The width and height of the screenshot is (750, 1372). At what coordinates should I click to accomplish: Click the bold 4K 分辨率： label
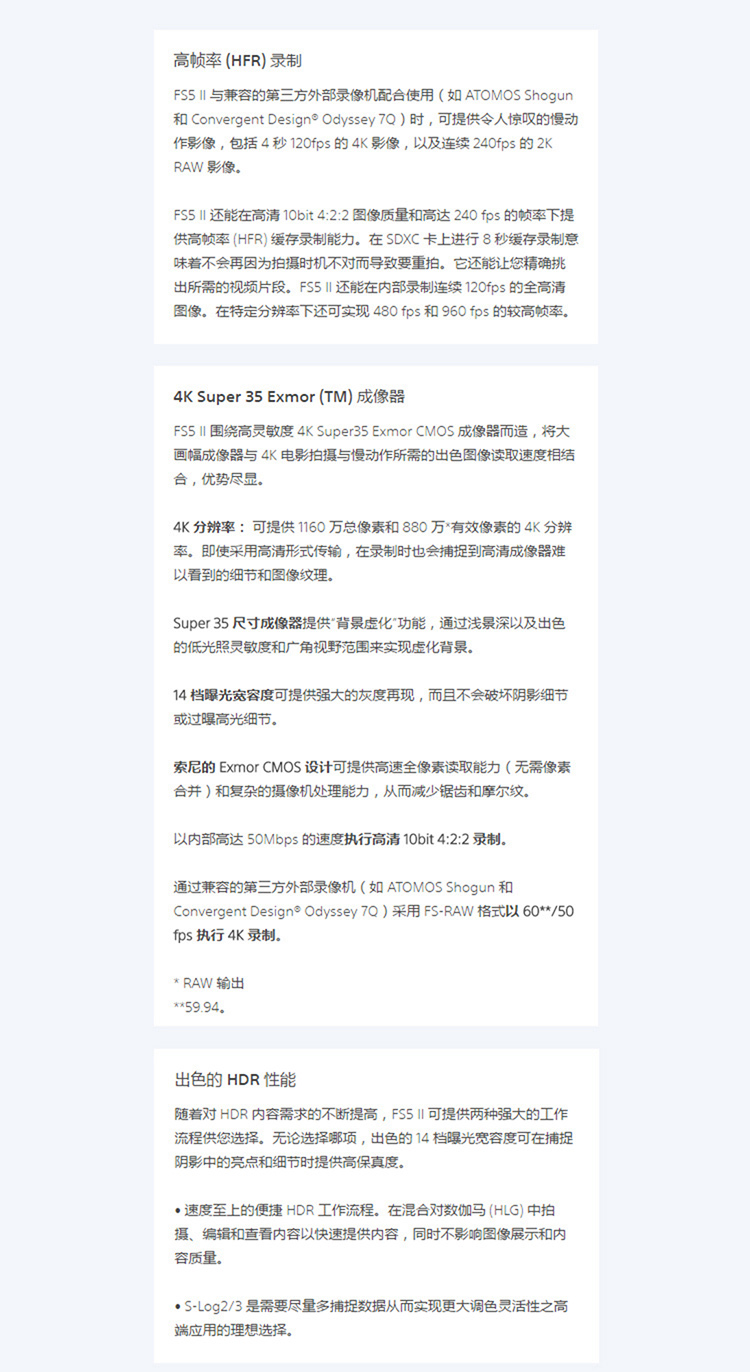[x=210, y=527]
